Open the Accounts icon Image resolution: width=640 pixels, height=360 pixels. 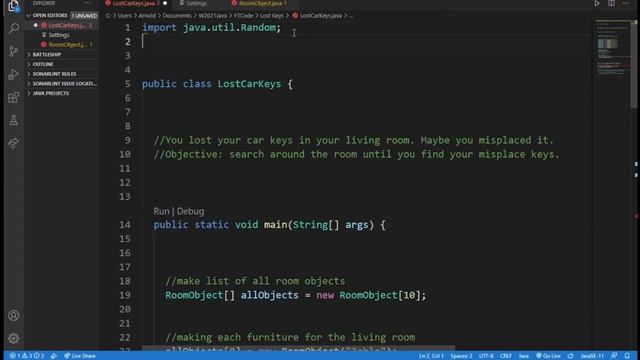click(x=13, y=316)
